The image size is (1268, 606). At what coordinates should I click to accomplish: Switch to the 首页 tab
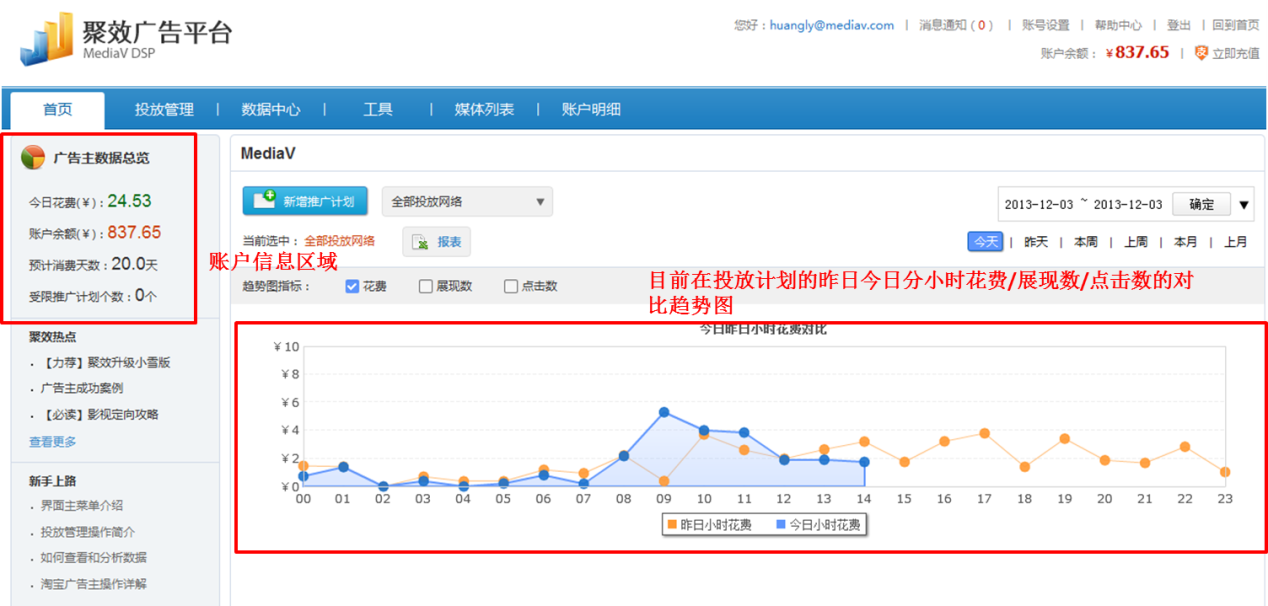(x=57, y=110)
